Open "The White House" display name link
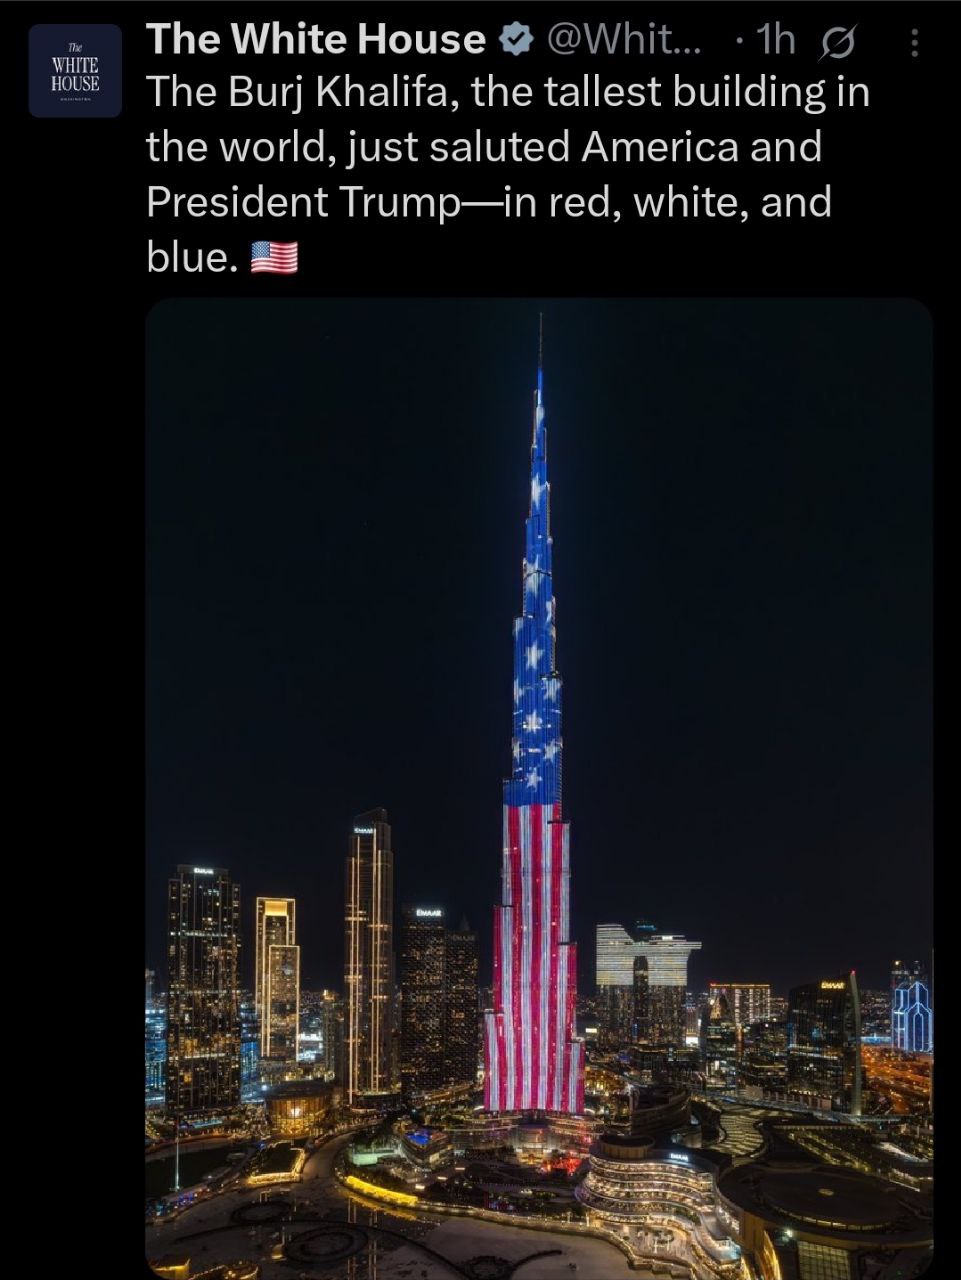961x1280 pixels. [316, 40]
